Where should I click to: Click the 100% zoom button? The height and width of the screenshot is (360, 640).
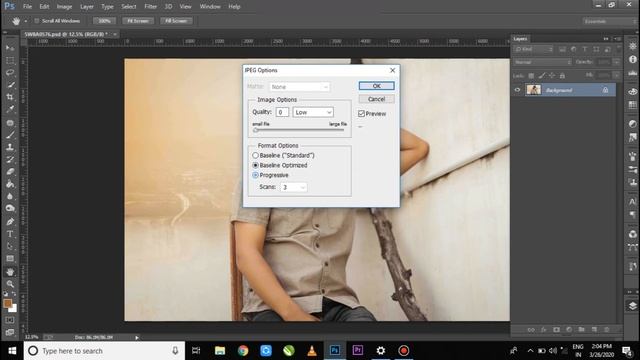104,21
